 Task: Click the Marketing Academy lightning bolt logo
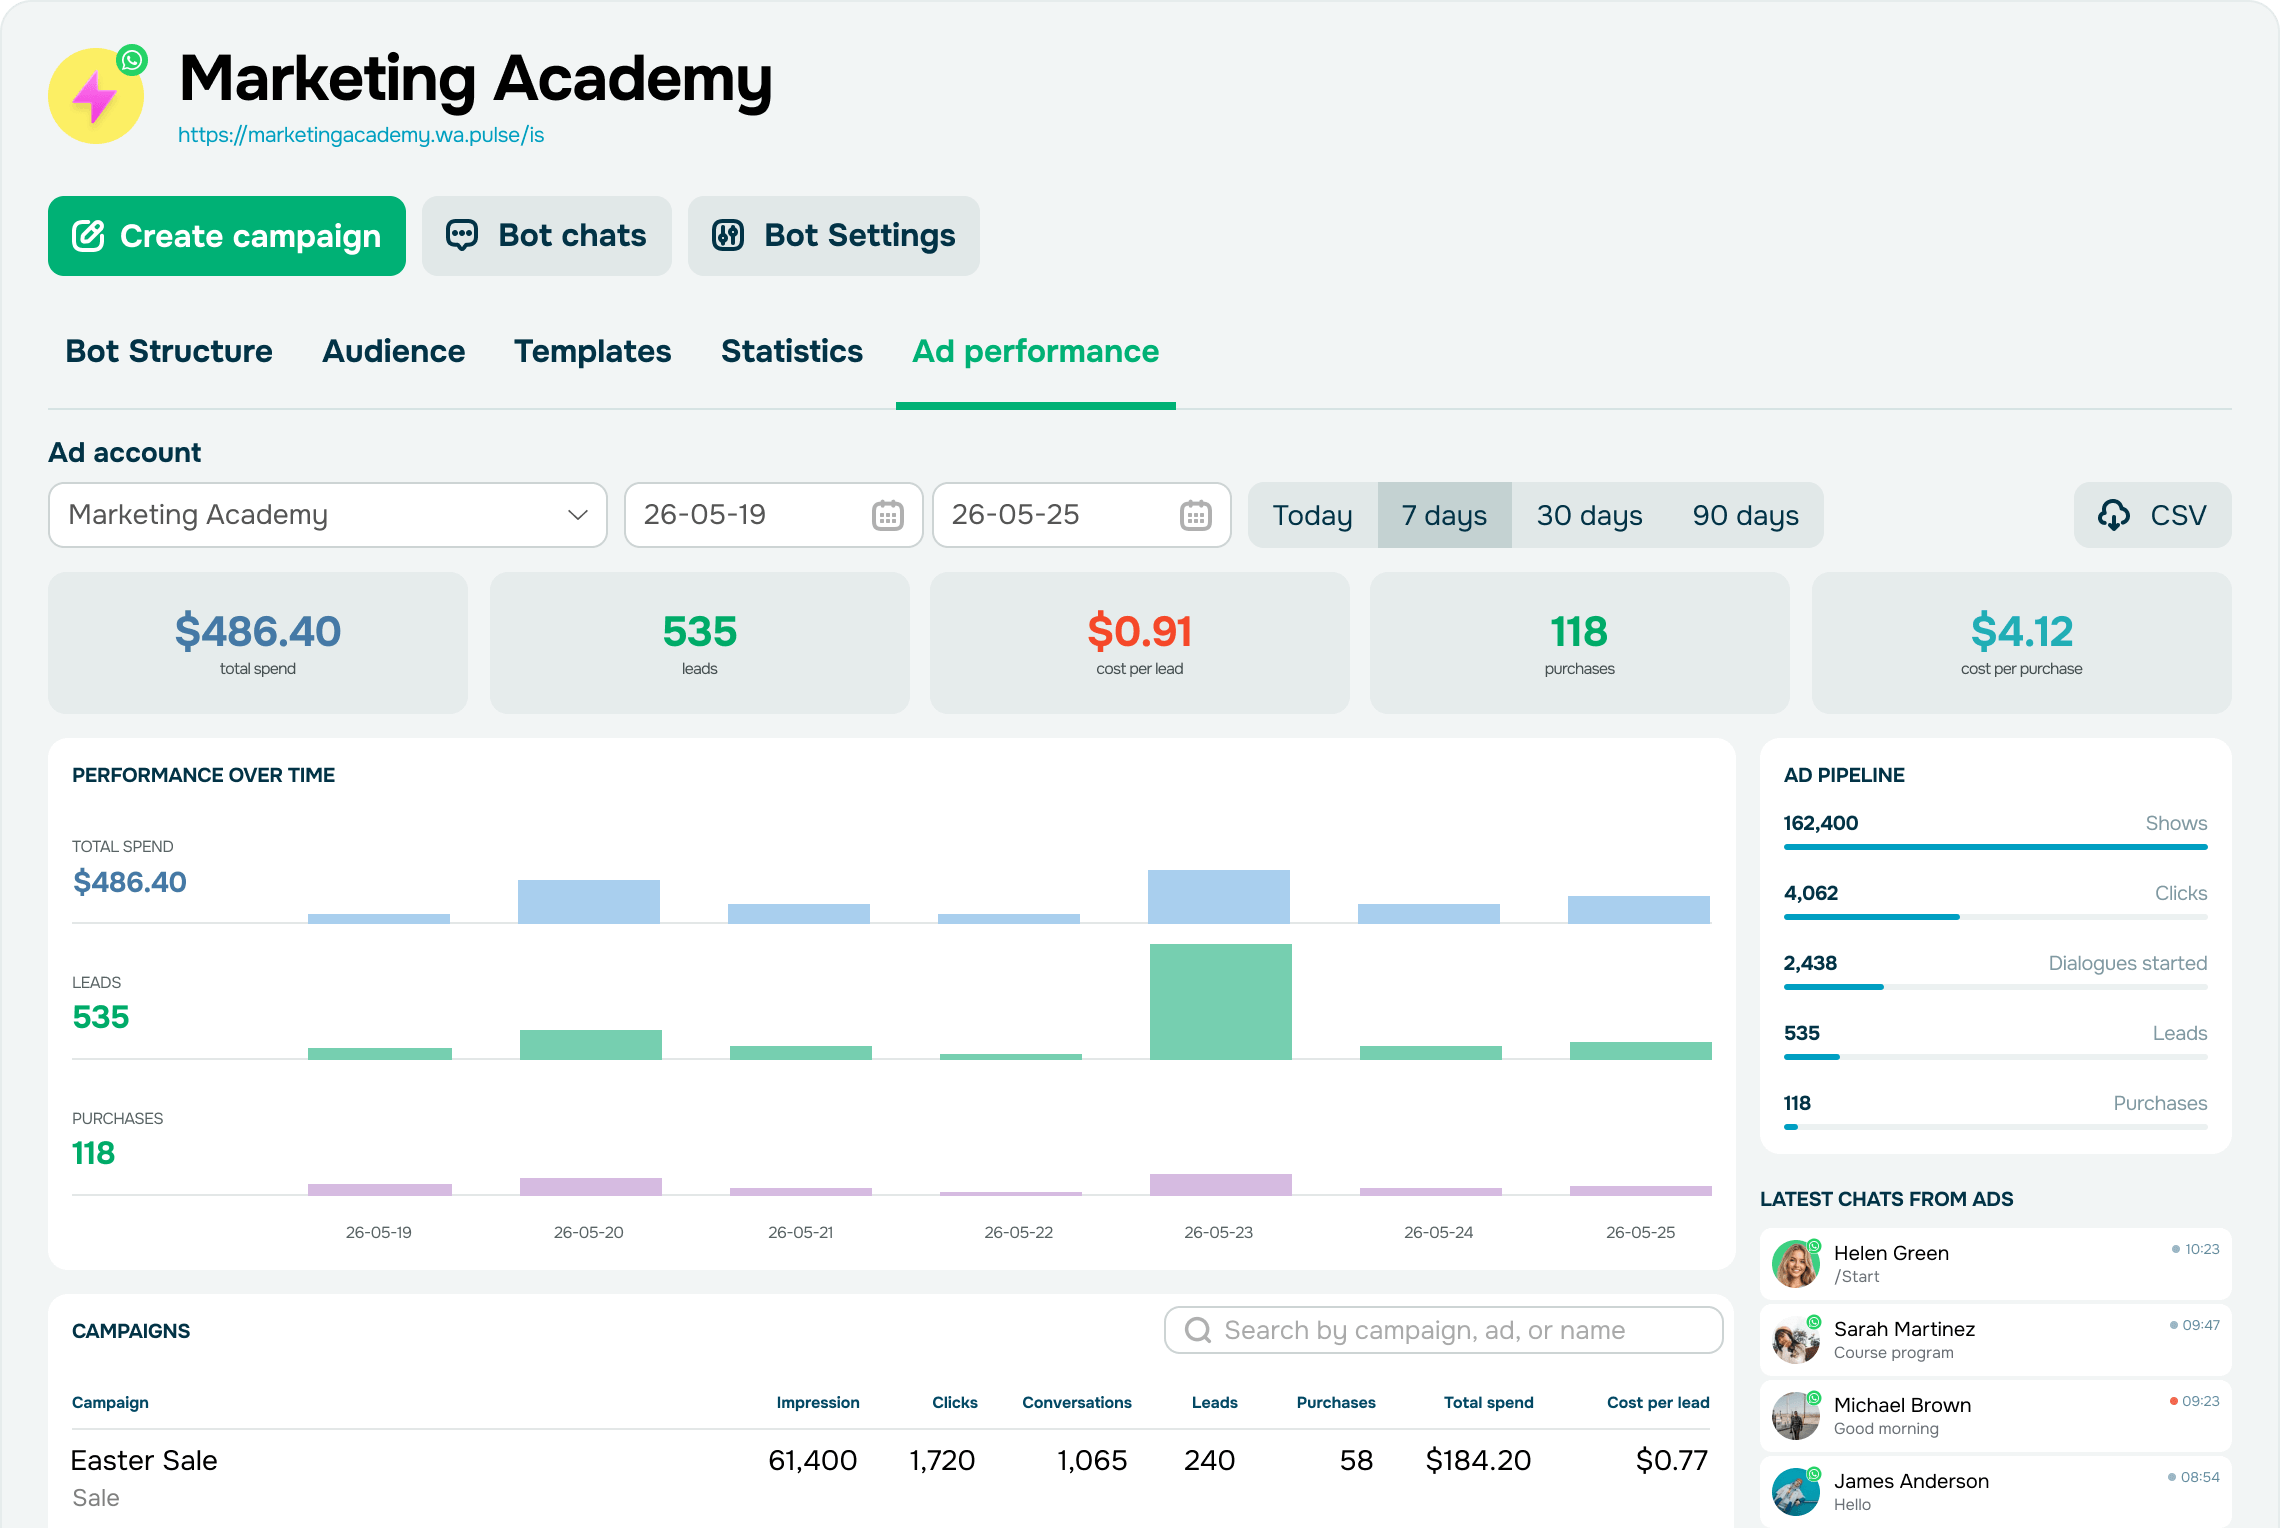[x=96, y=96]
